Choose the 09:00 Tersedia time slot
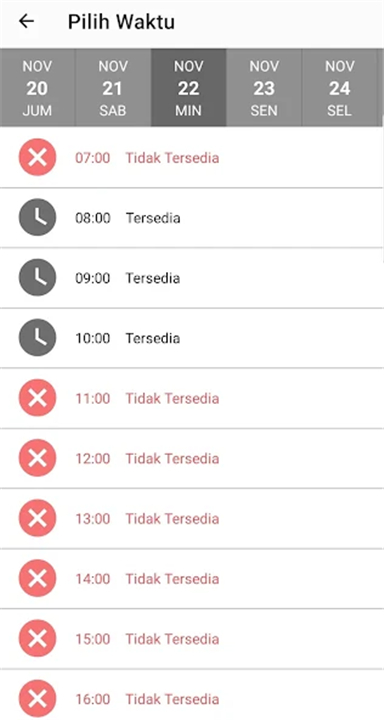 coord(192,278)
